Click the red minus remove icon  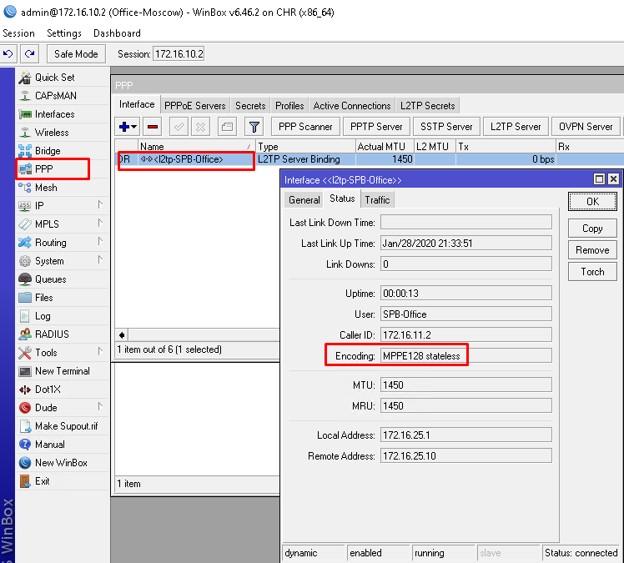(153, 127)
